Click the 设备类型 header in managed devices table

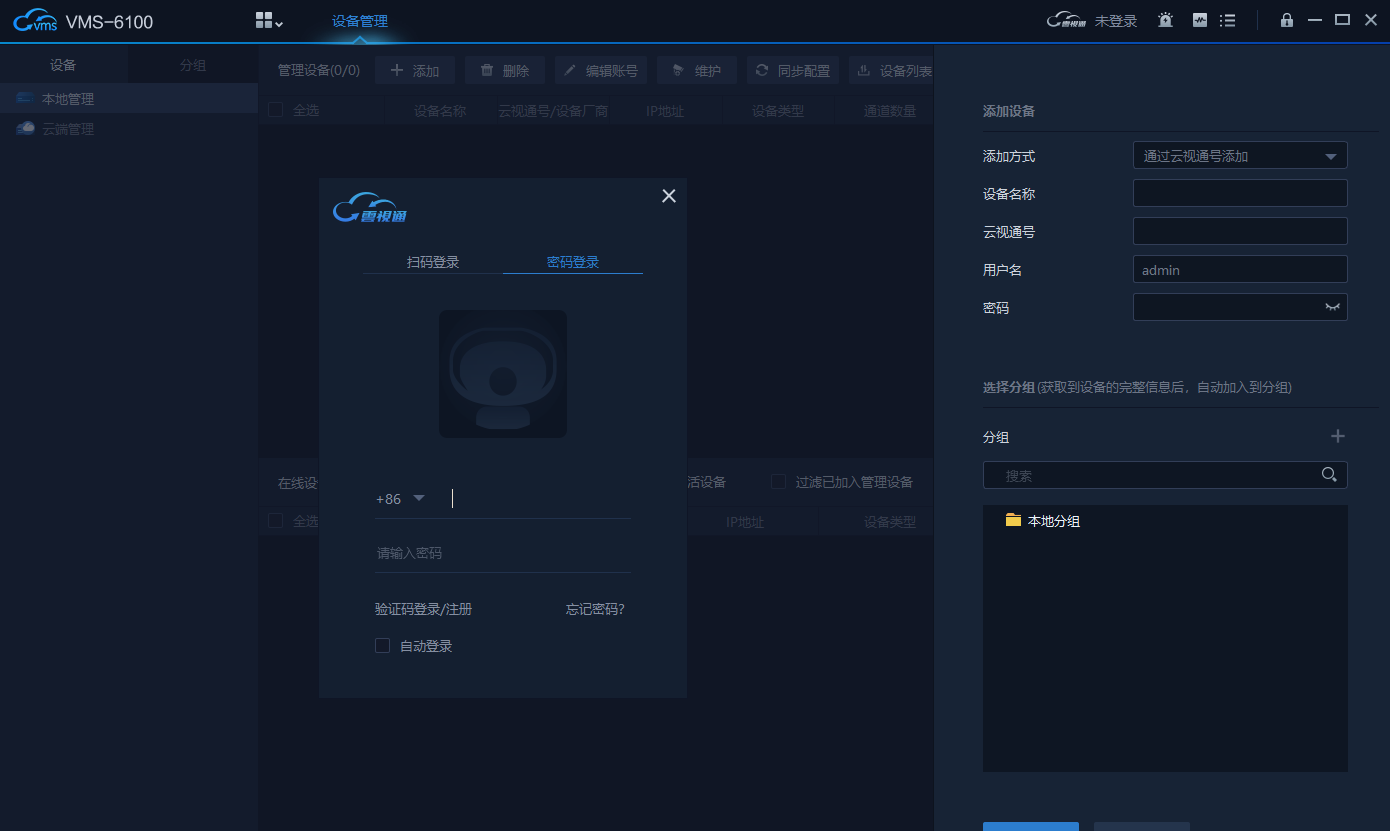[x=778, y=111]
